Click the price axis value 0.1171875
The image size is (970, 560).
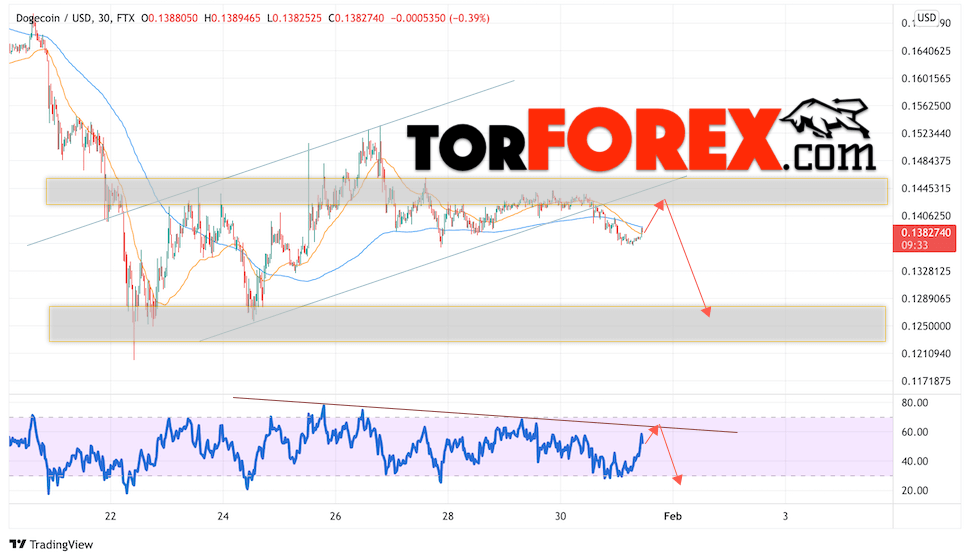pyautogui.click(x=926, y=381)
